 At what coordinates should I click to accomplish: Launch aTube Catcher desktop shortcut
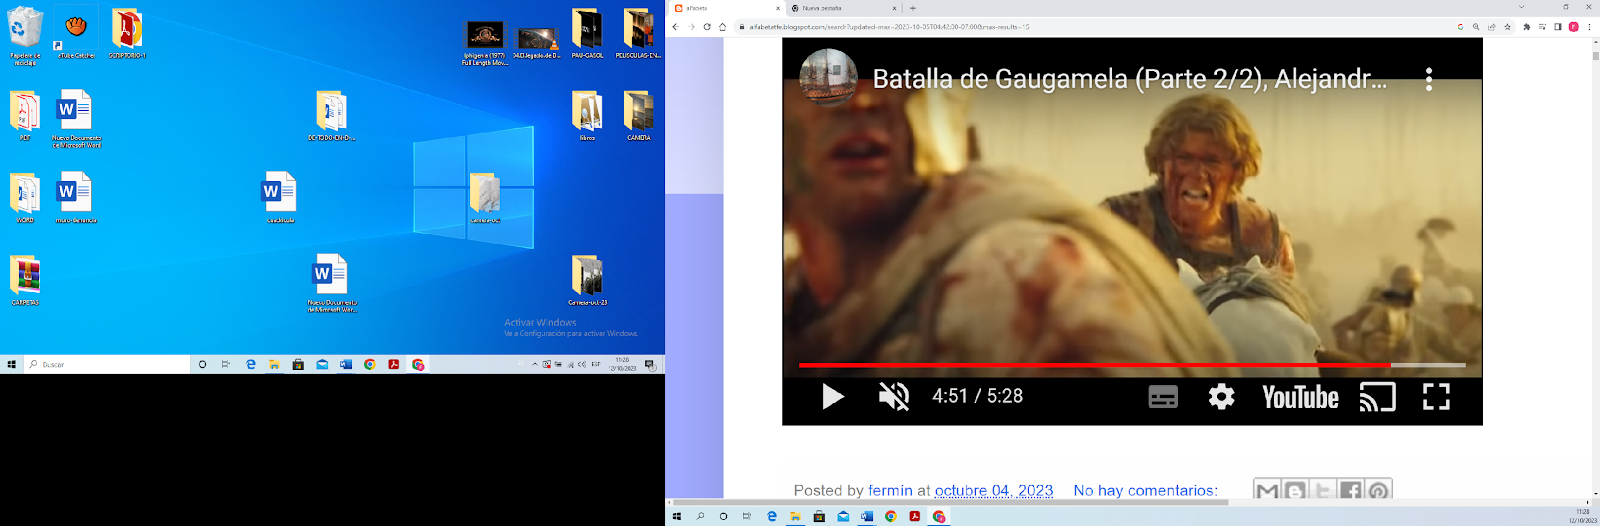tap(76, 33)
